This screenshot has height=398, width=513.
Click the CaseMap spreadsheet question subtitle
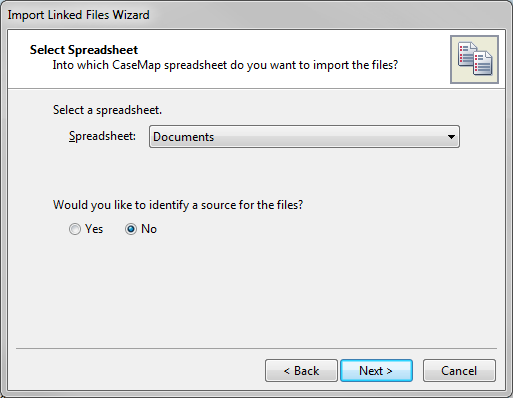tap(225, 65)
